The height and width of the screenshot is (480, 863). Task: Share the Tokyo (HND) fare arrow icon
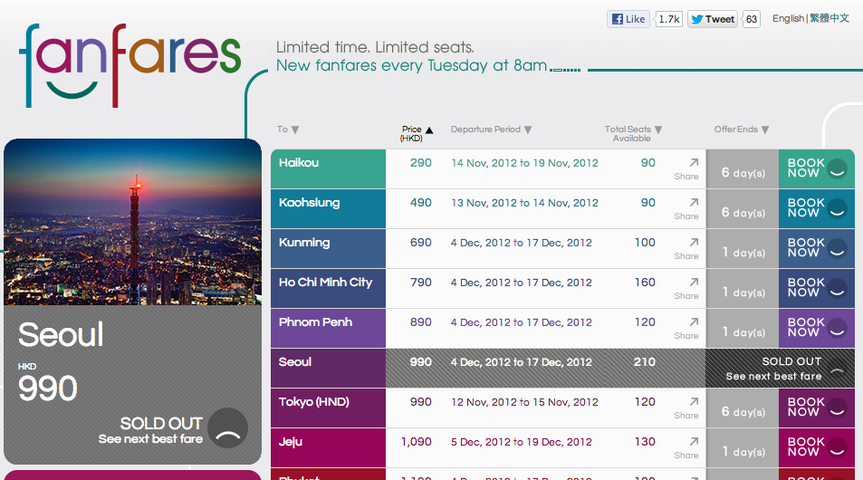click(693, 401)
